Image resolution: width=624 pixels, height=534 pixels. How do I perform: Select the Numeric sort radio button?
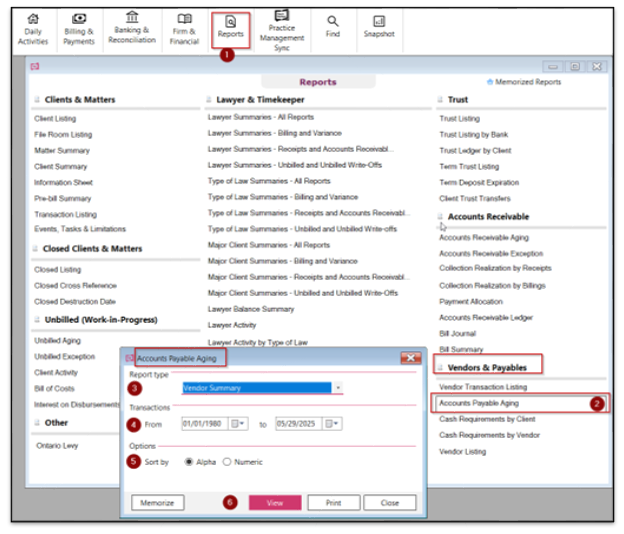(x=227, y=462)
